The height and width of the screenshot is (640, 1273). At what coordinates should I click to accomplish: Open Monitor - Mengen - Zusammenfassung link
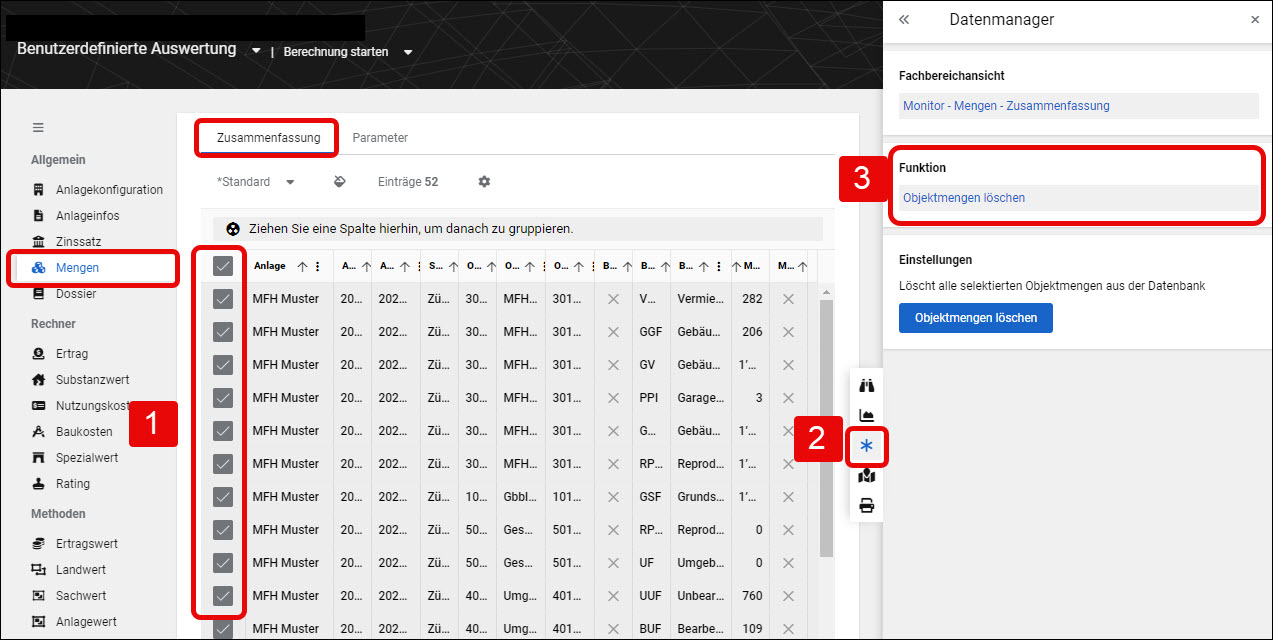pyautogui.click(x=1006, y=106)
